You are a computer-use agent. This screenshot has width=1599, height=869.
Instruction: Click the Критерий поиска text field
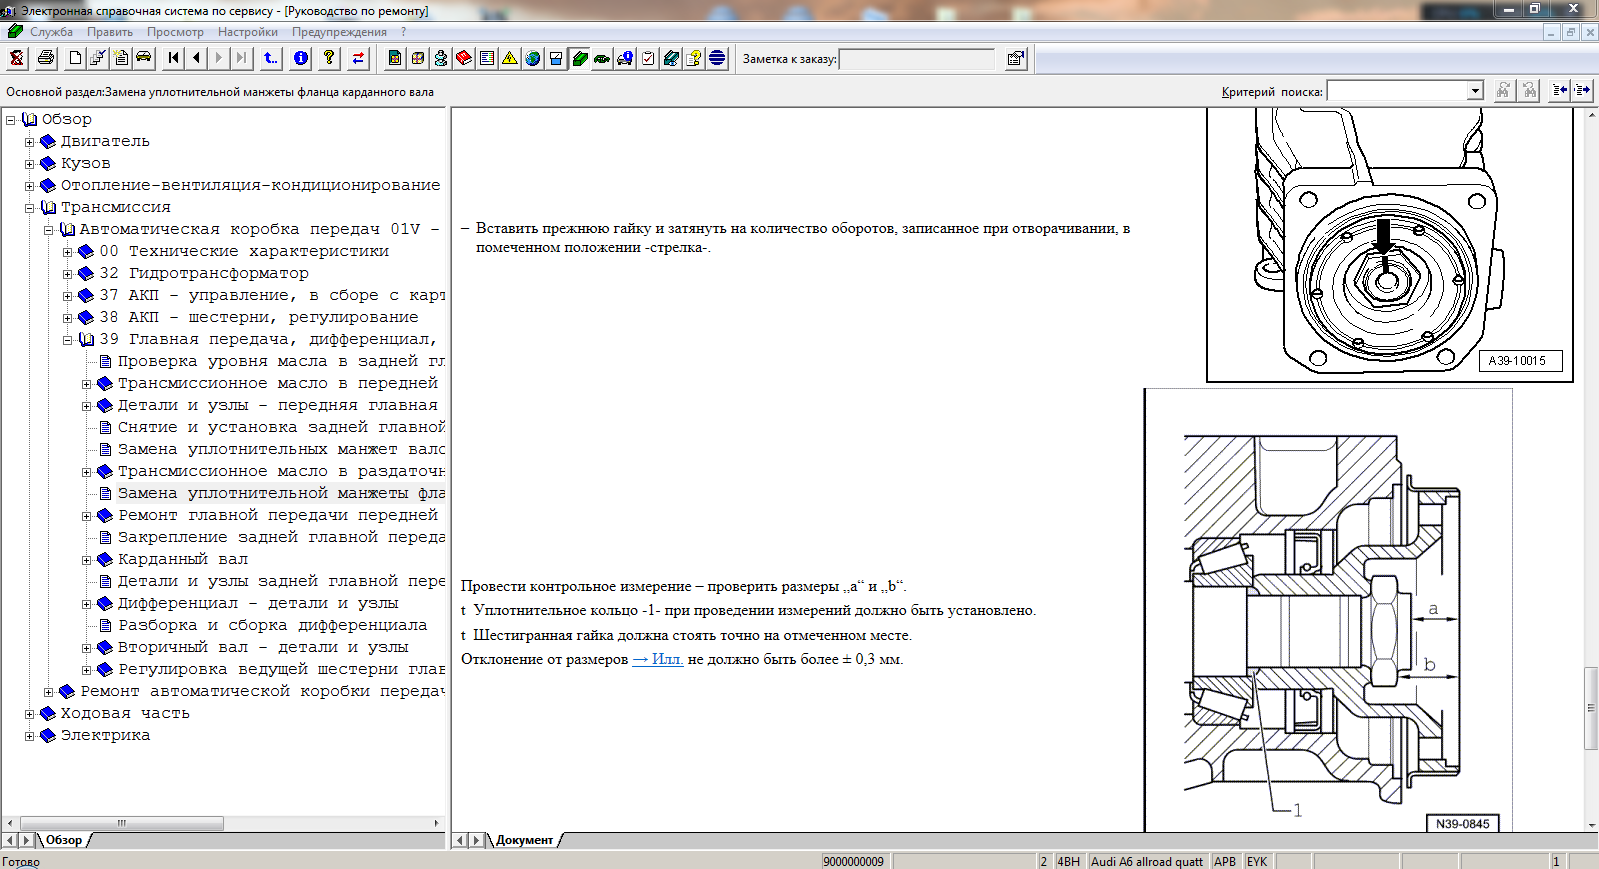click(x=1396, y=91)
